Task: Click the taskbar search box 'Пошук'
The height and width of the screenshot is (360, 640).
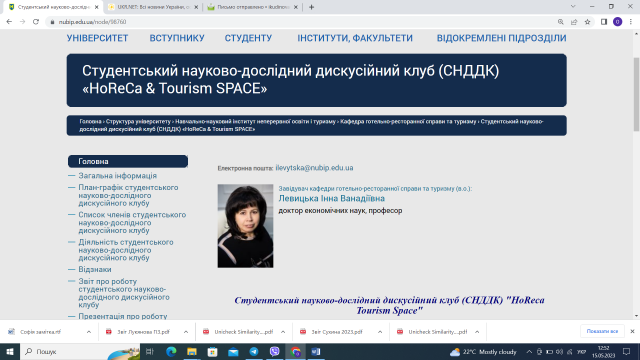Action: (80, 351)
